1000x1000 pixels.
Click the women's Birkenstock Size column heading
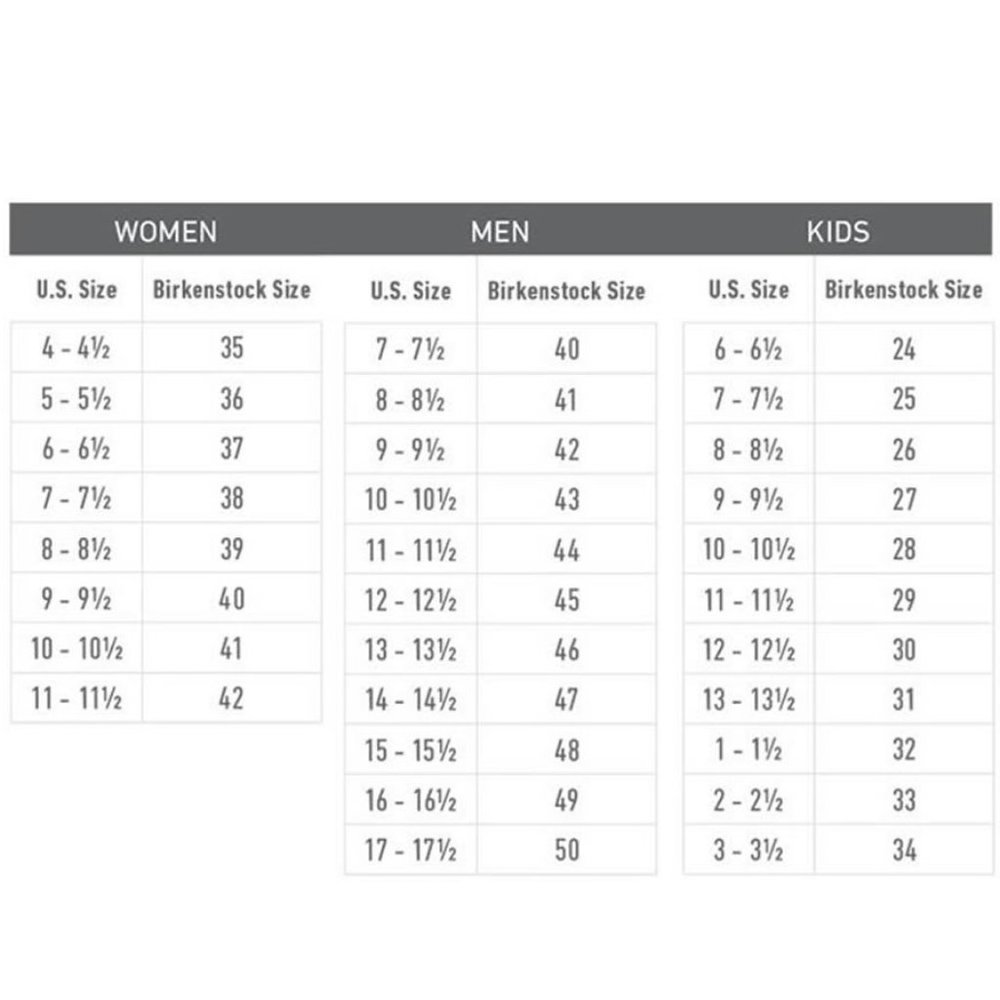click(232, 290)
